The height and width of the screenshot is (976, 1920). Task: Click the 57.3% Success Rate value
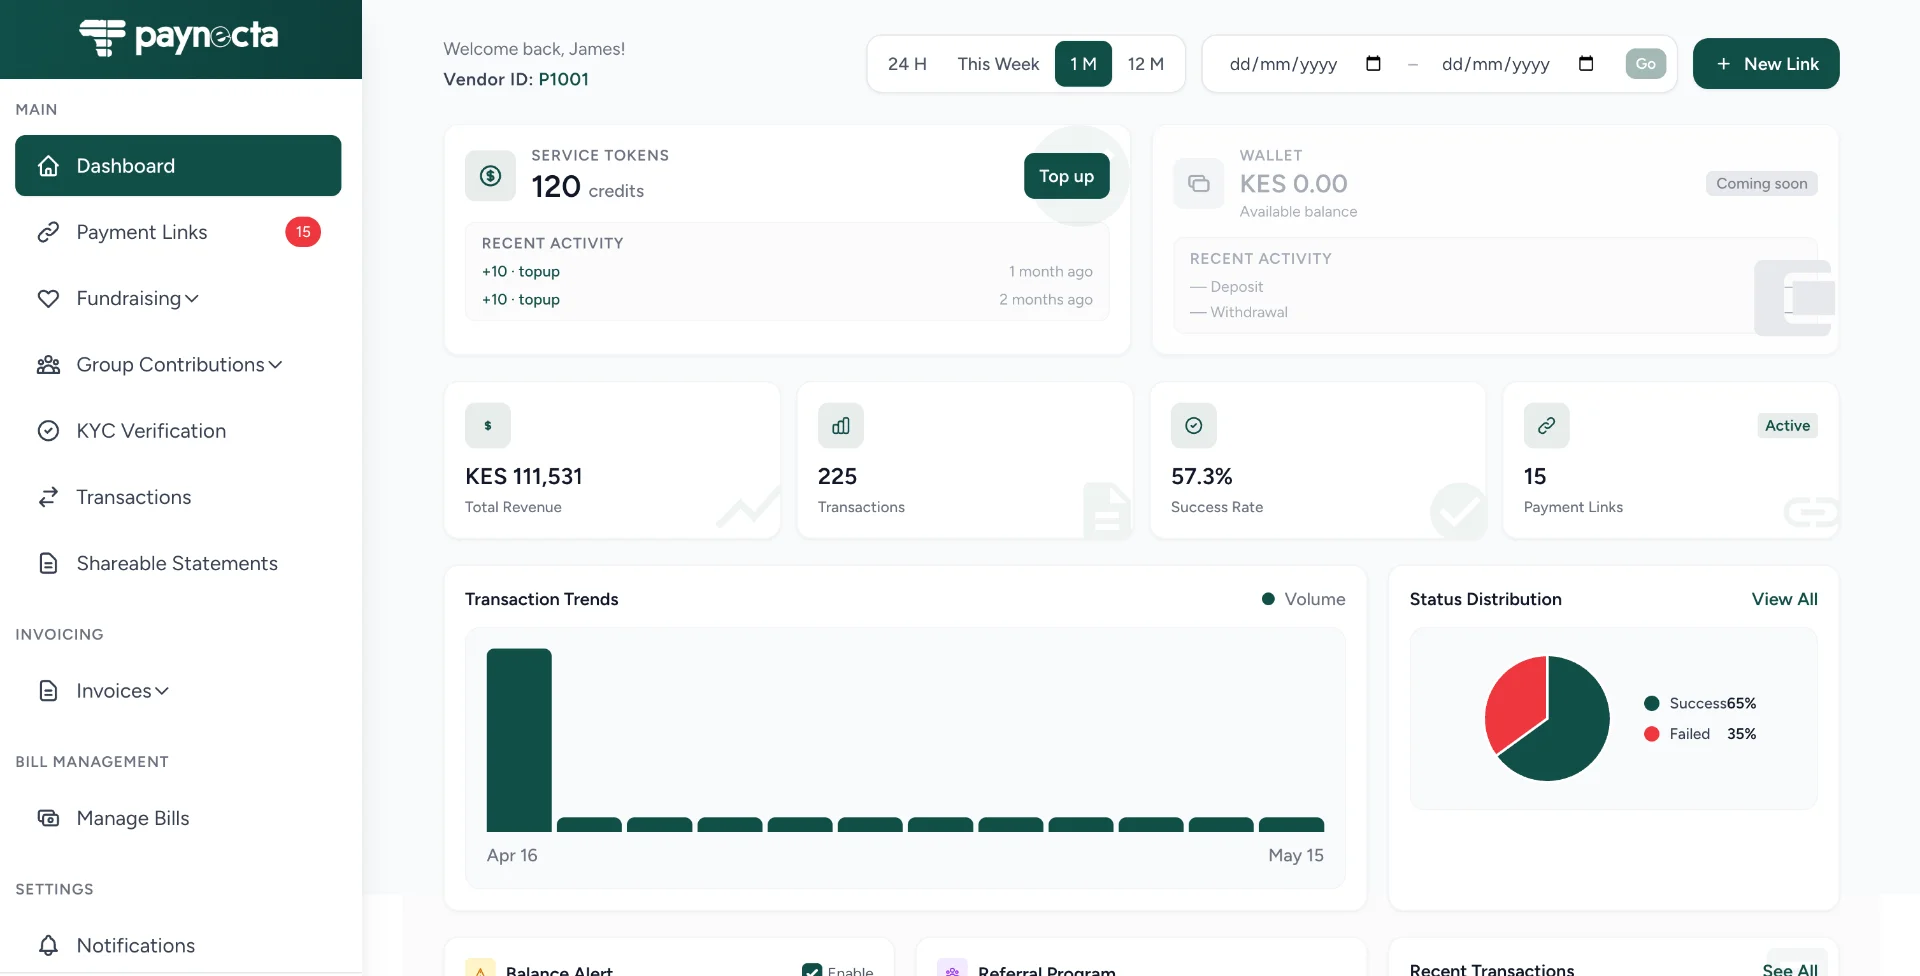1202,477
